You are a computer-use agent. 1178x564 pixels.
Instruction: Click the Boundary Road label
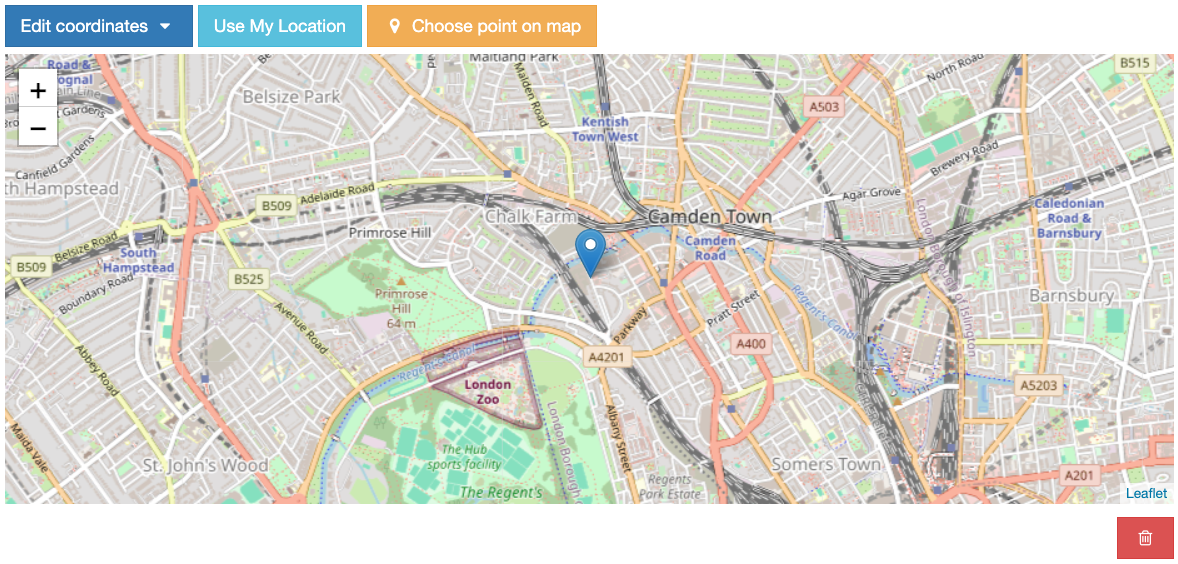click(98, 296)
